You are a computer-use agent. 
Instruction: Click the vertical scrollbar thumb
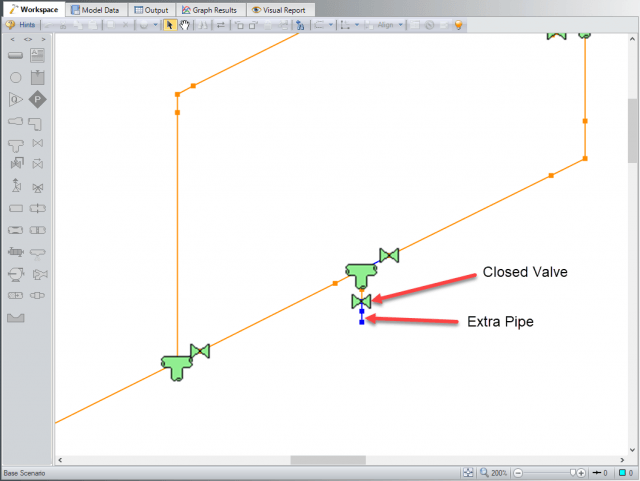[632, 130]
